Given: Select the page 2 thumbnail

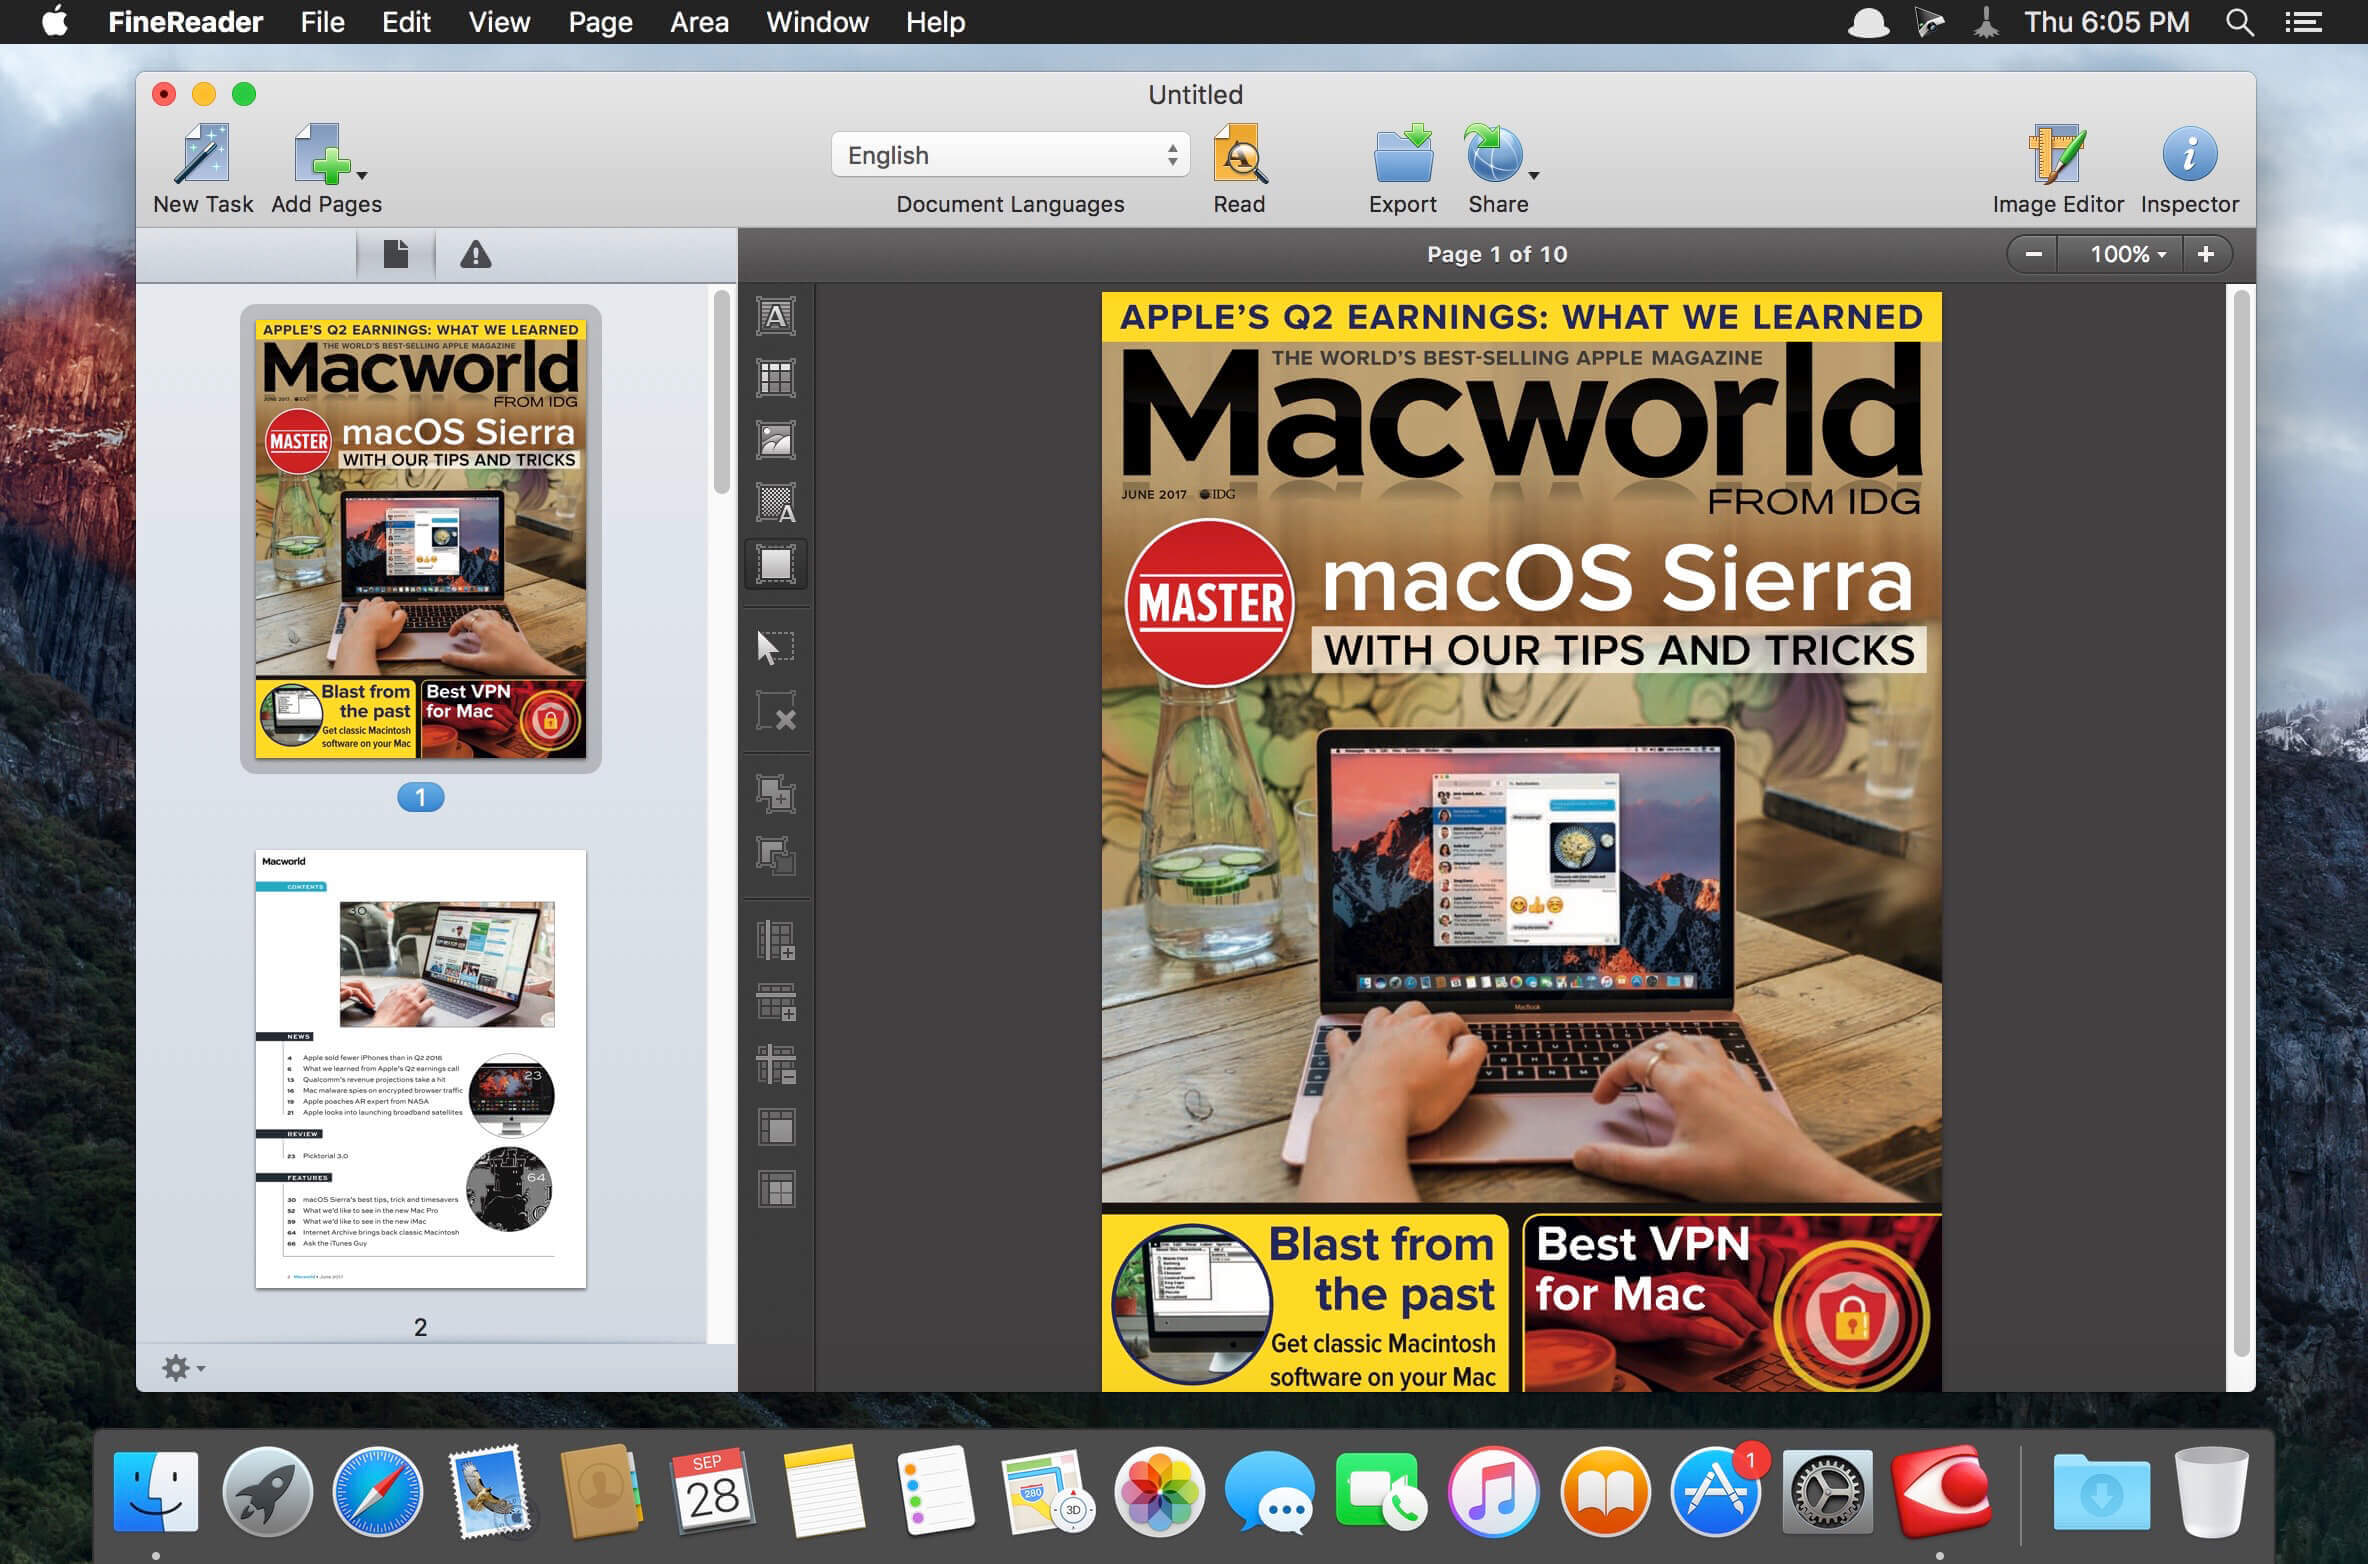Looking at the screenshot, I should point(420,1068).
